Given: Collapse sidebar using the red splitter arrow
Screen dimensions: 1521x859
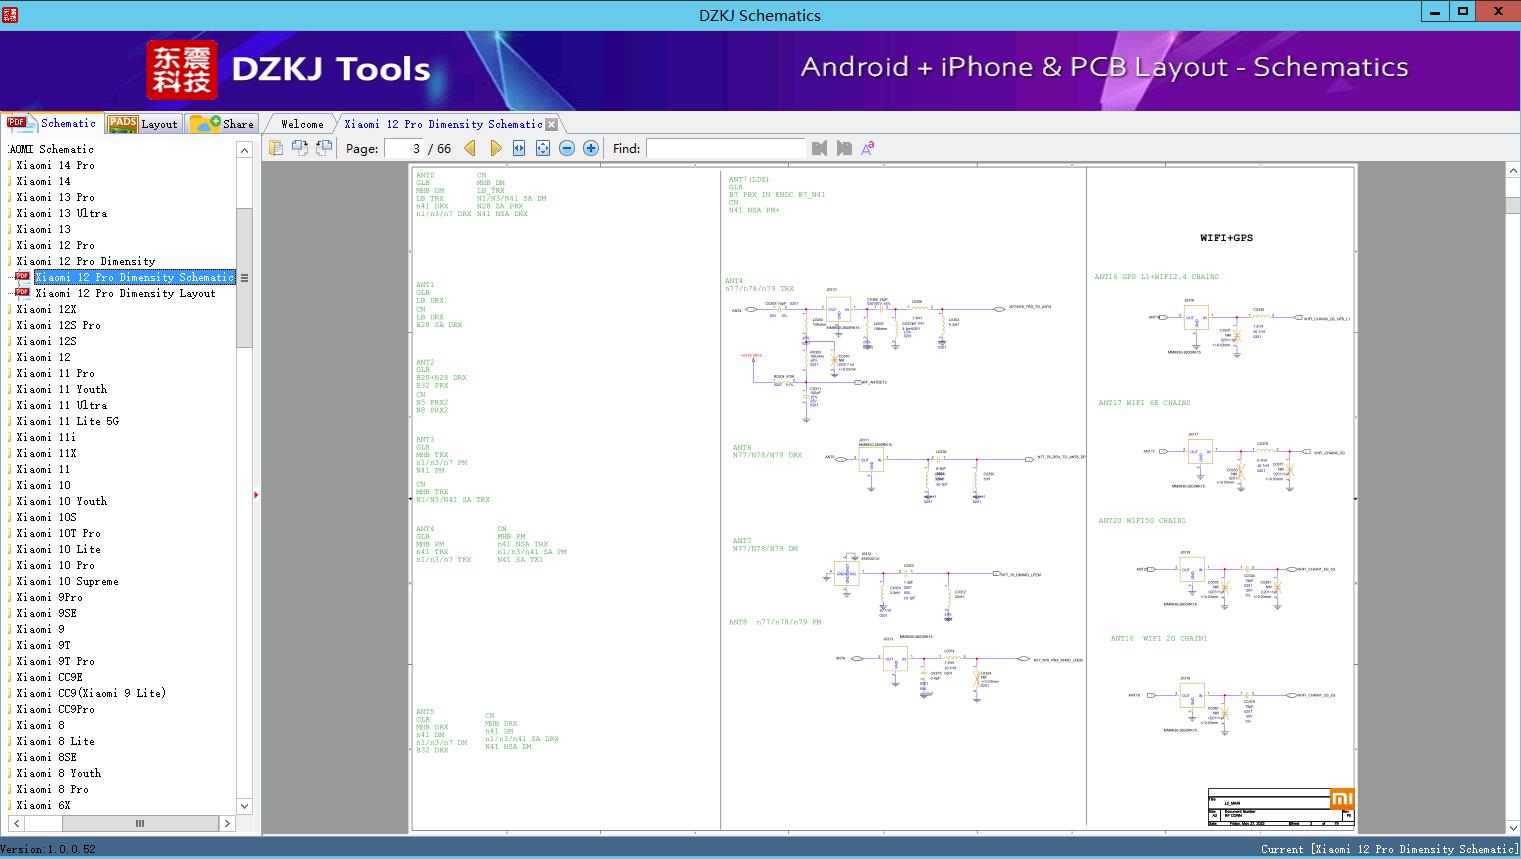Looking at the screenshot, I should (256, 494).
